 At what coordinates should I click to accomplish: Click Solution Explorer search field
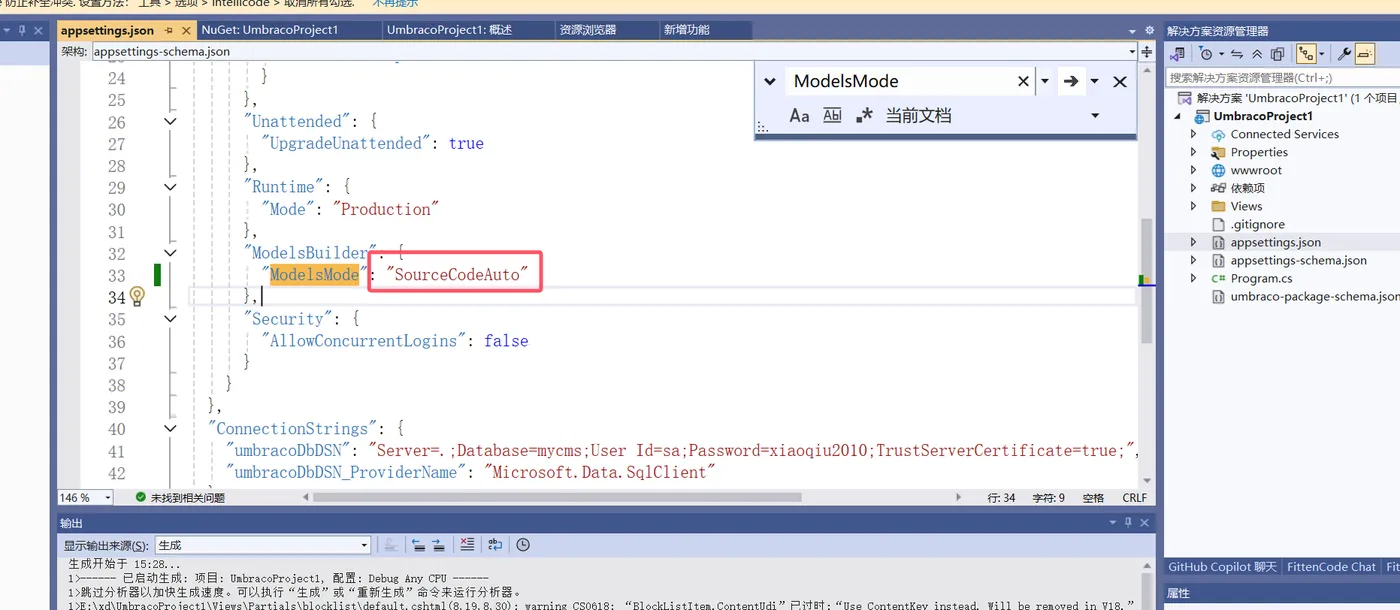[x=1282, y=77]
